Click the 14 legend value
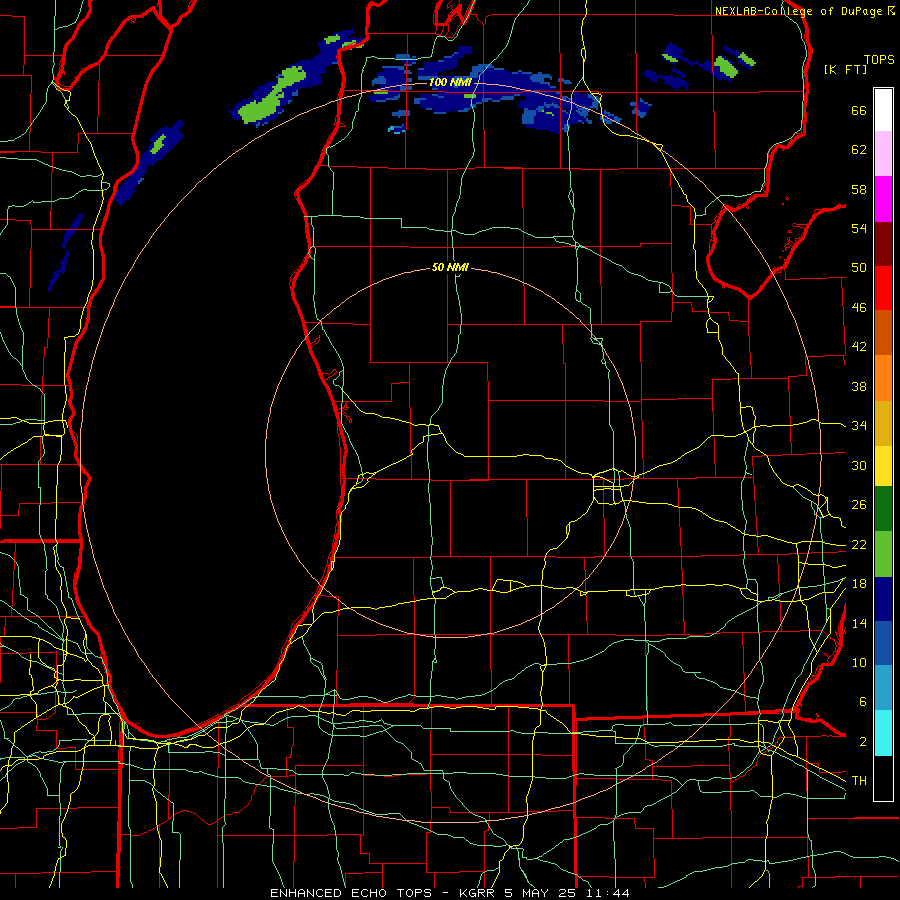900x900 pixels. coord(859,623)
